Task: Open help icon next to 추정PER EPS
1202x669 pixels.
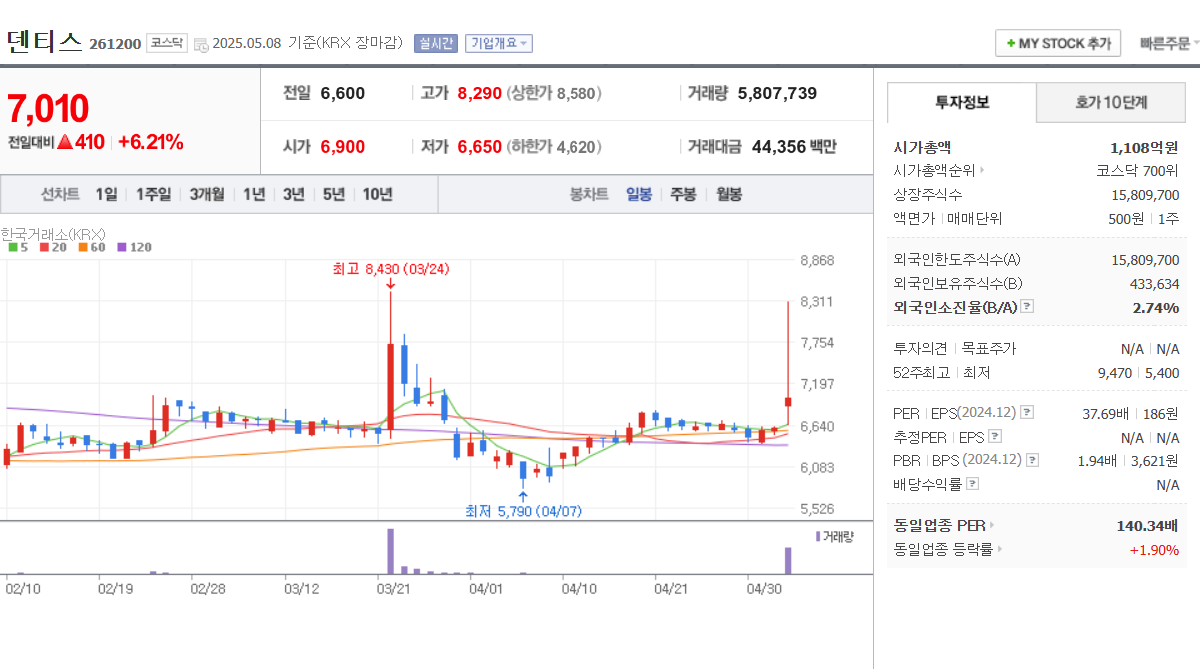Action: coord(995,437)
